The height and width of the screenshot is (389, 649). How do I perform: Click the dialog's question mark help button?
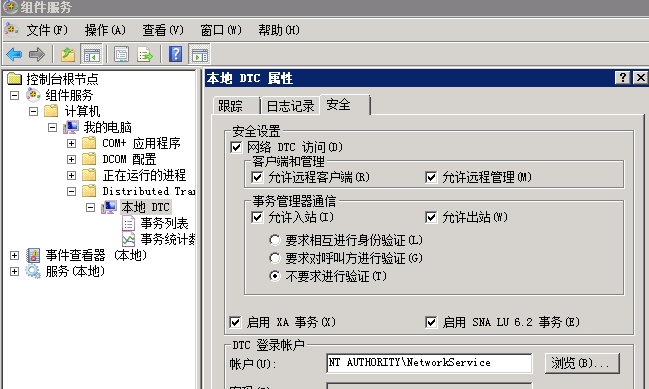tap(623, 77)
